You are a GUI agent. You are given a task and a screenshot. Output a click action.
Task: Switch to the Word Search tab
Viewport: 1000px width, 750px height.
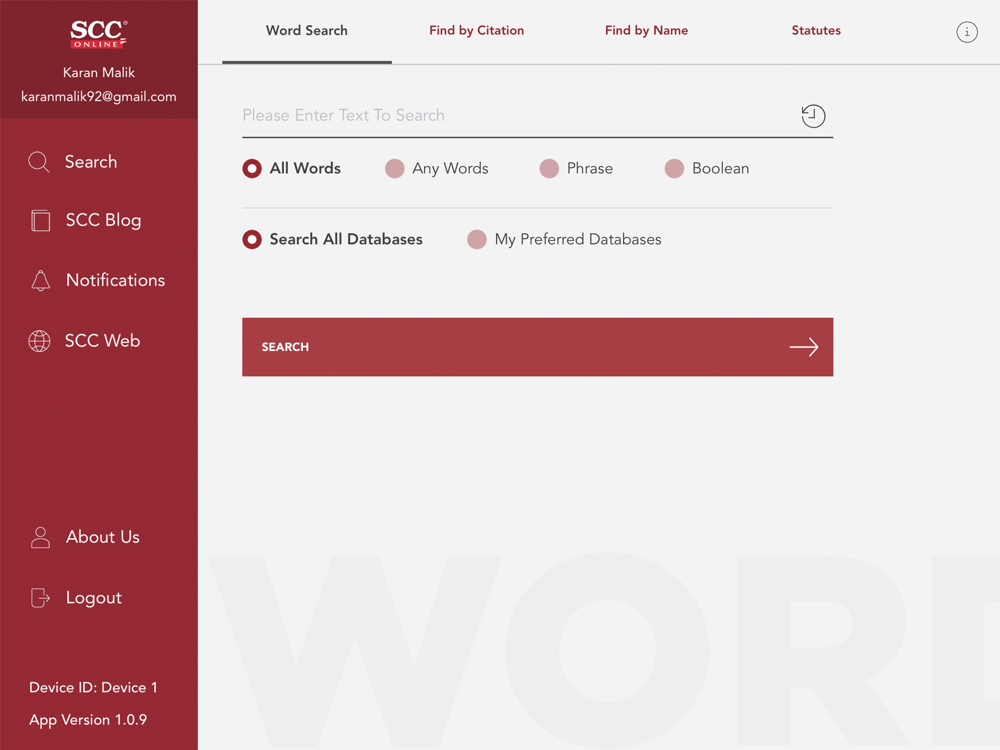[307, 31]
